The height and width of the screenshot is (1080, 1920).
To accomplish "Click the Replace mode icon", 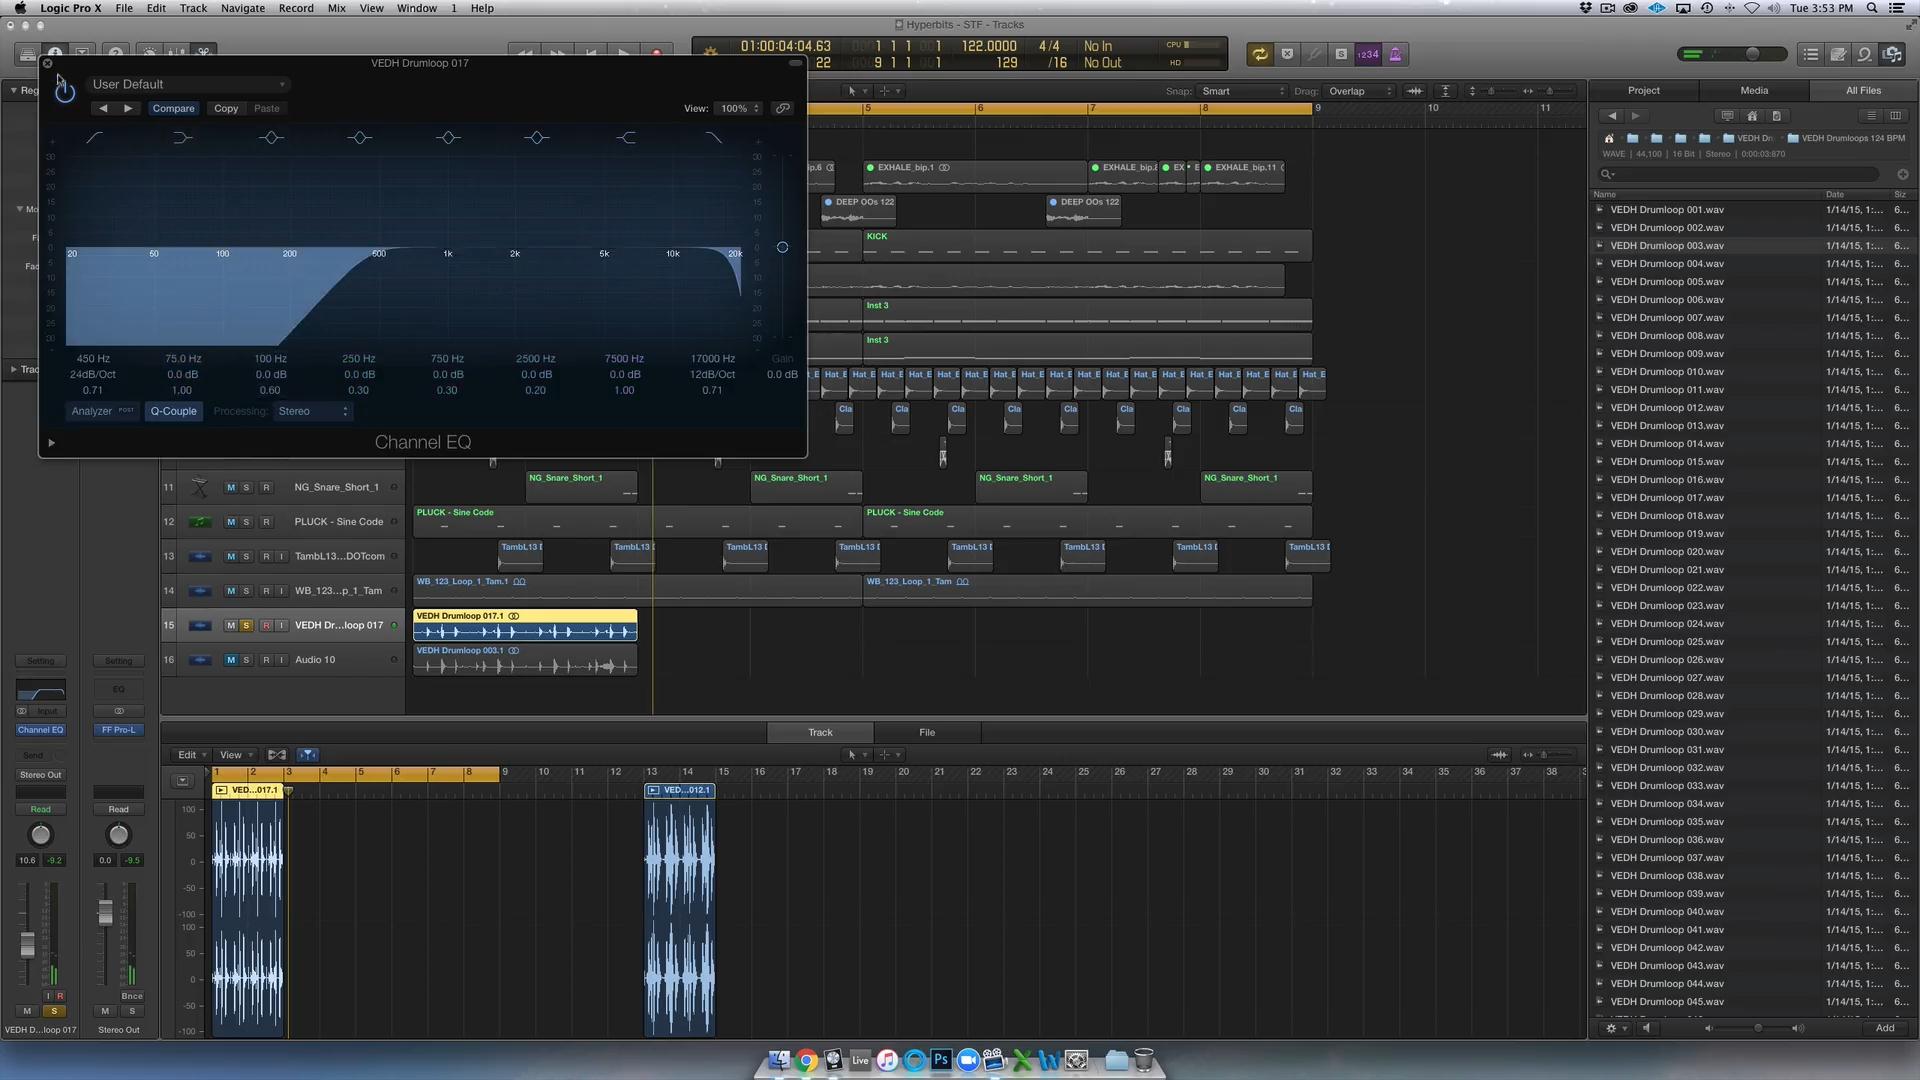I will coord(1287,54).
